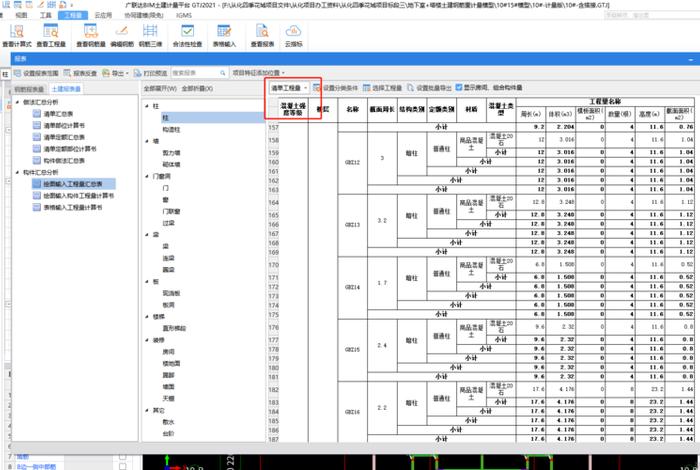Select 砌体墙 in component tree
Viewport: 700px width, 470px height.
tap(171, 165)
